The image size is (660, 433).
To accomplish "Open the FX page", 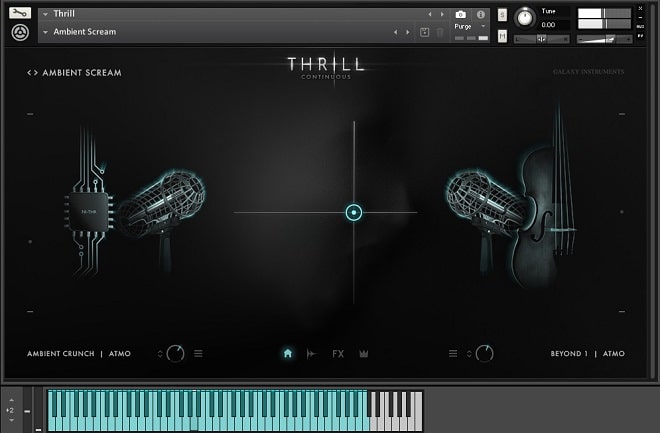I will [x=338, y=354].
